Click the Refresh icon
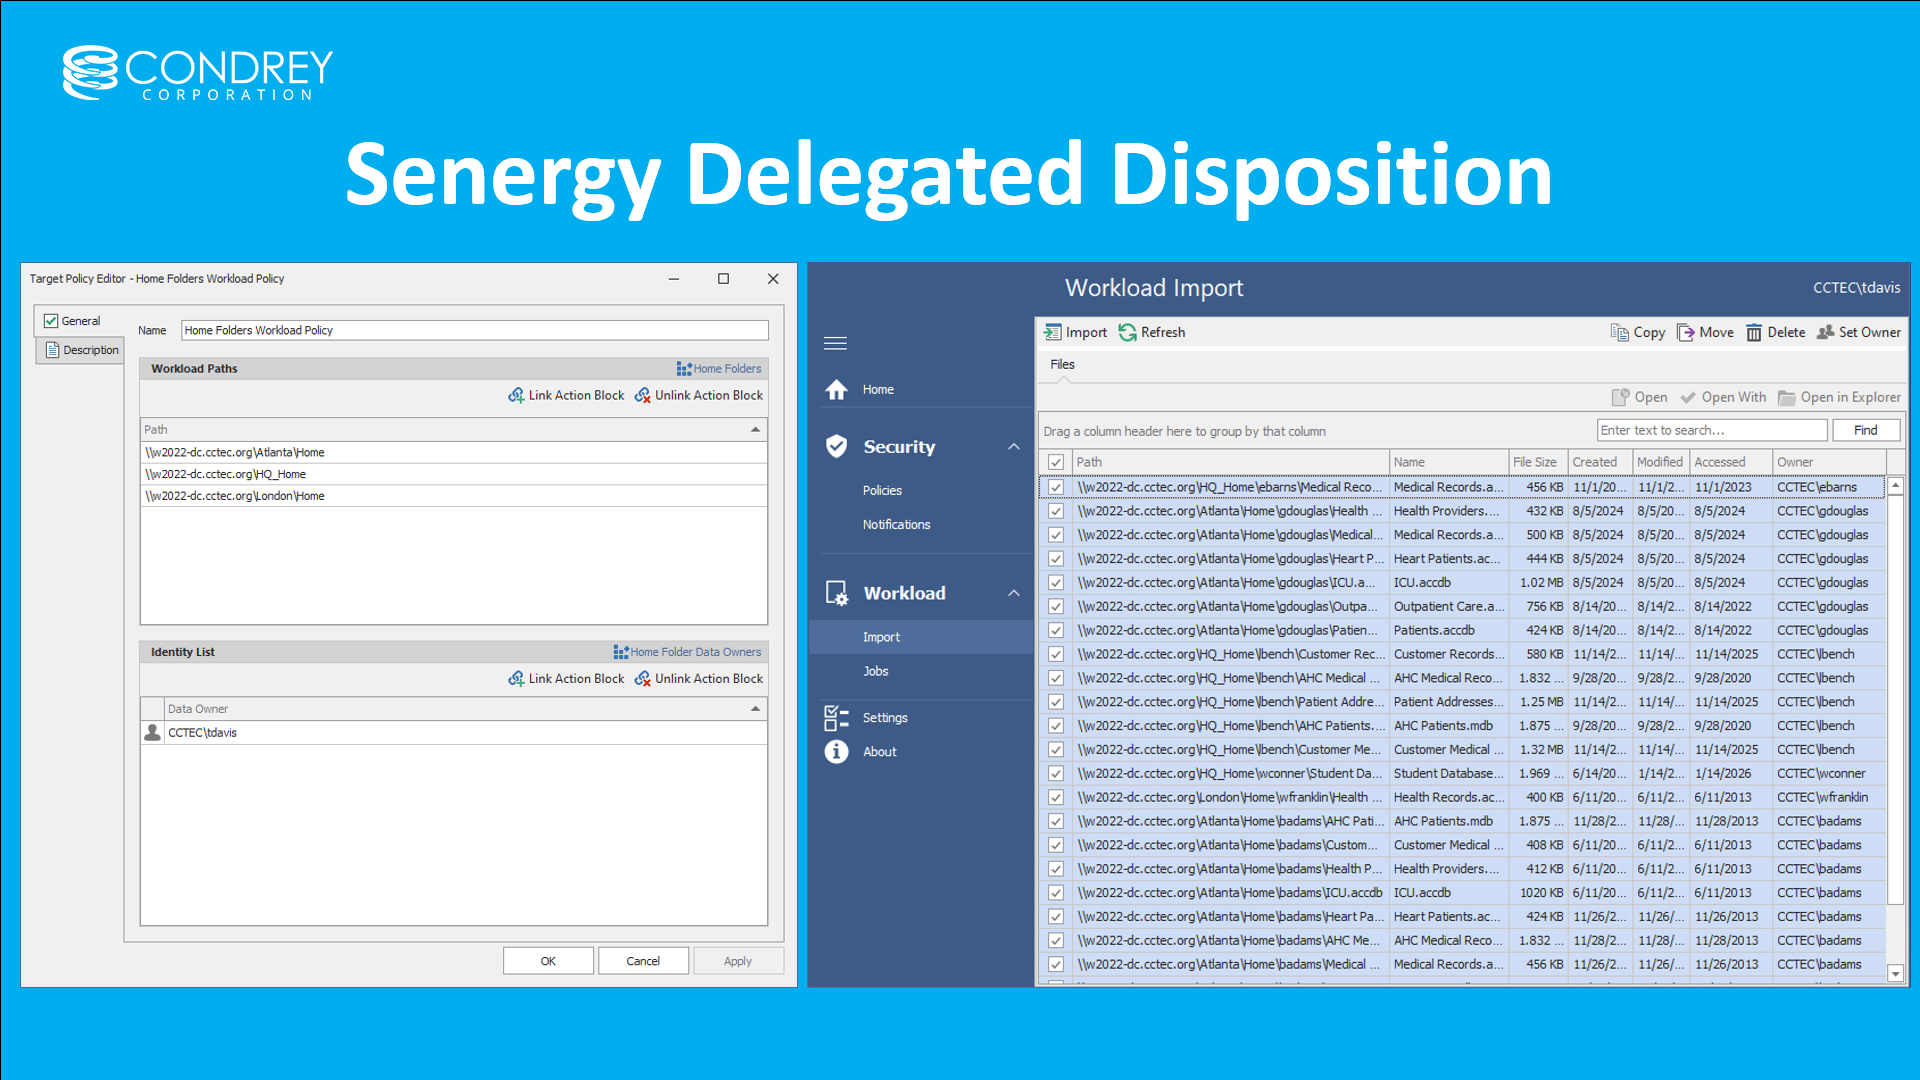Viewport: 1920px width, 1080px height. coord(1127,332)
